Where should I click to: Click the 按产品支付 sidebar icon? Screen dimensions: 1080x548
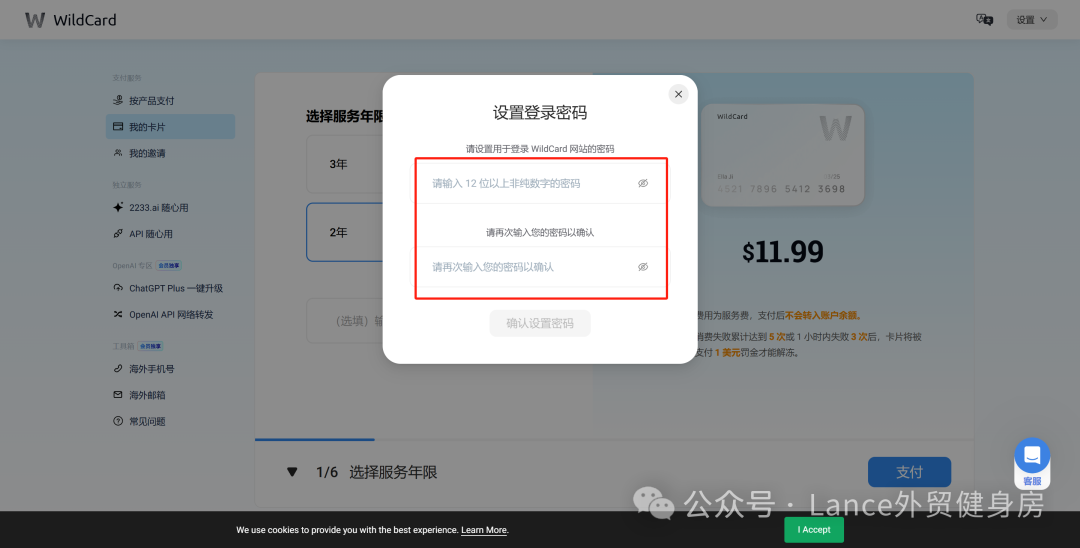point(119,101)
